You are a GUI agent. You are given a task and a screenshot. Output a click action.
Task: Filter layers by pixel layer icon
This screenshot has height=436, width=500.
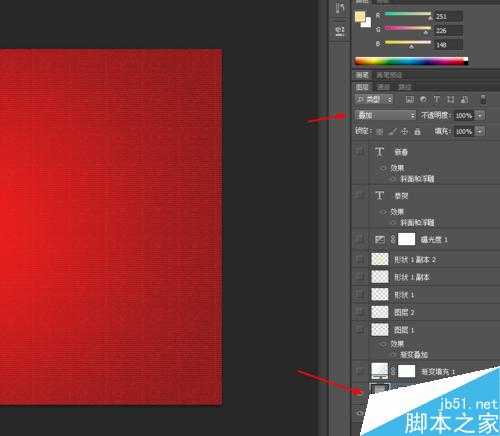pyautogui.click(x=410, y=100)
